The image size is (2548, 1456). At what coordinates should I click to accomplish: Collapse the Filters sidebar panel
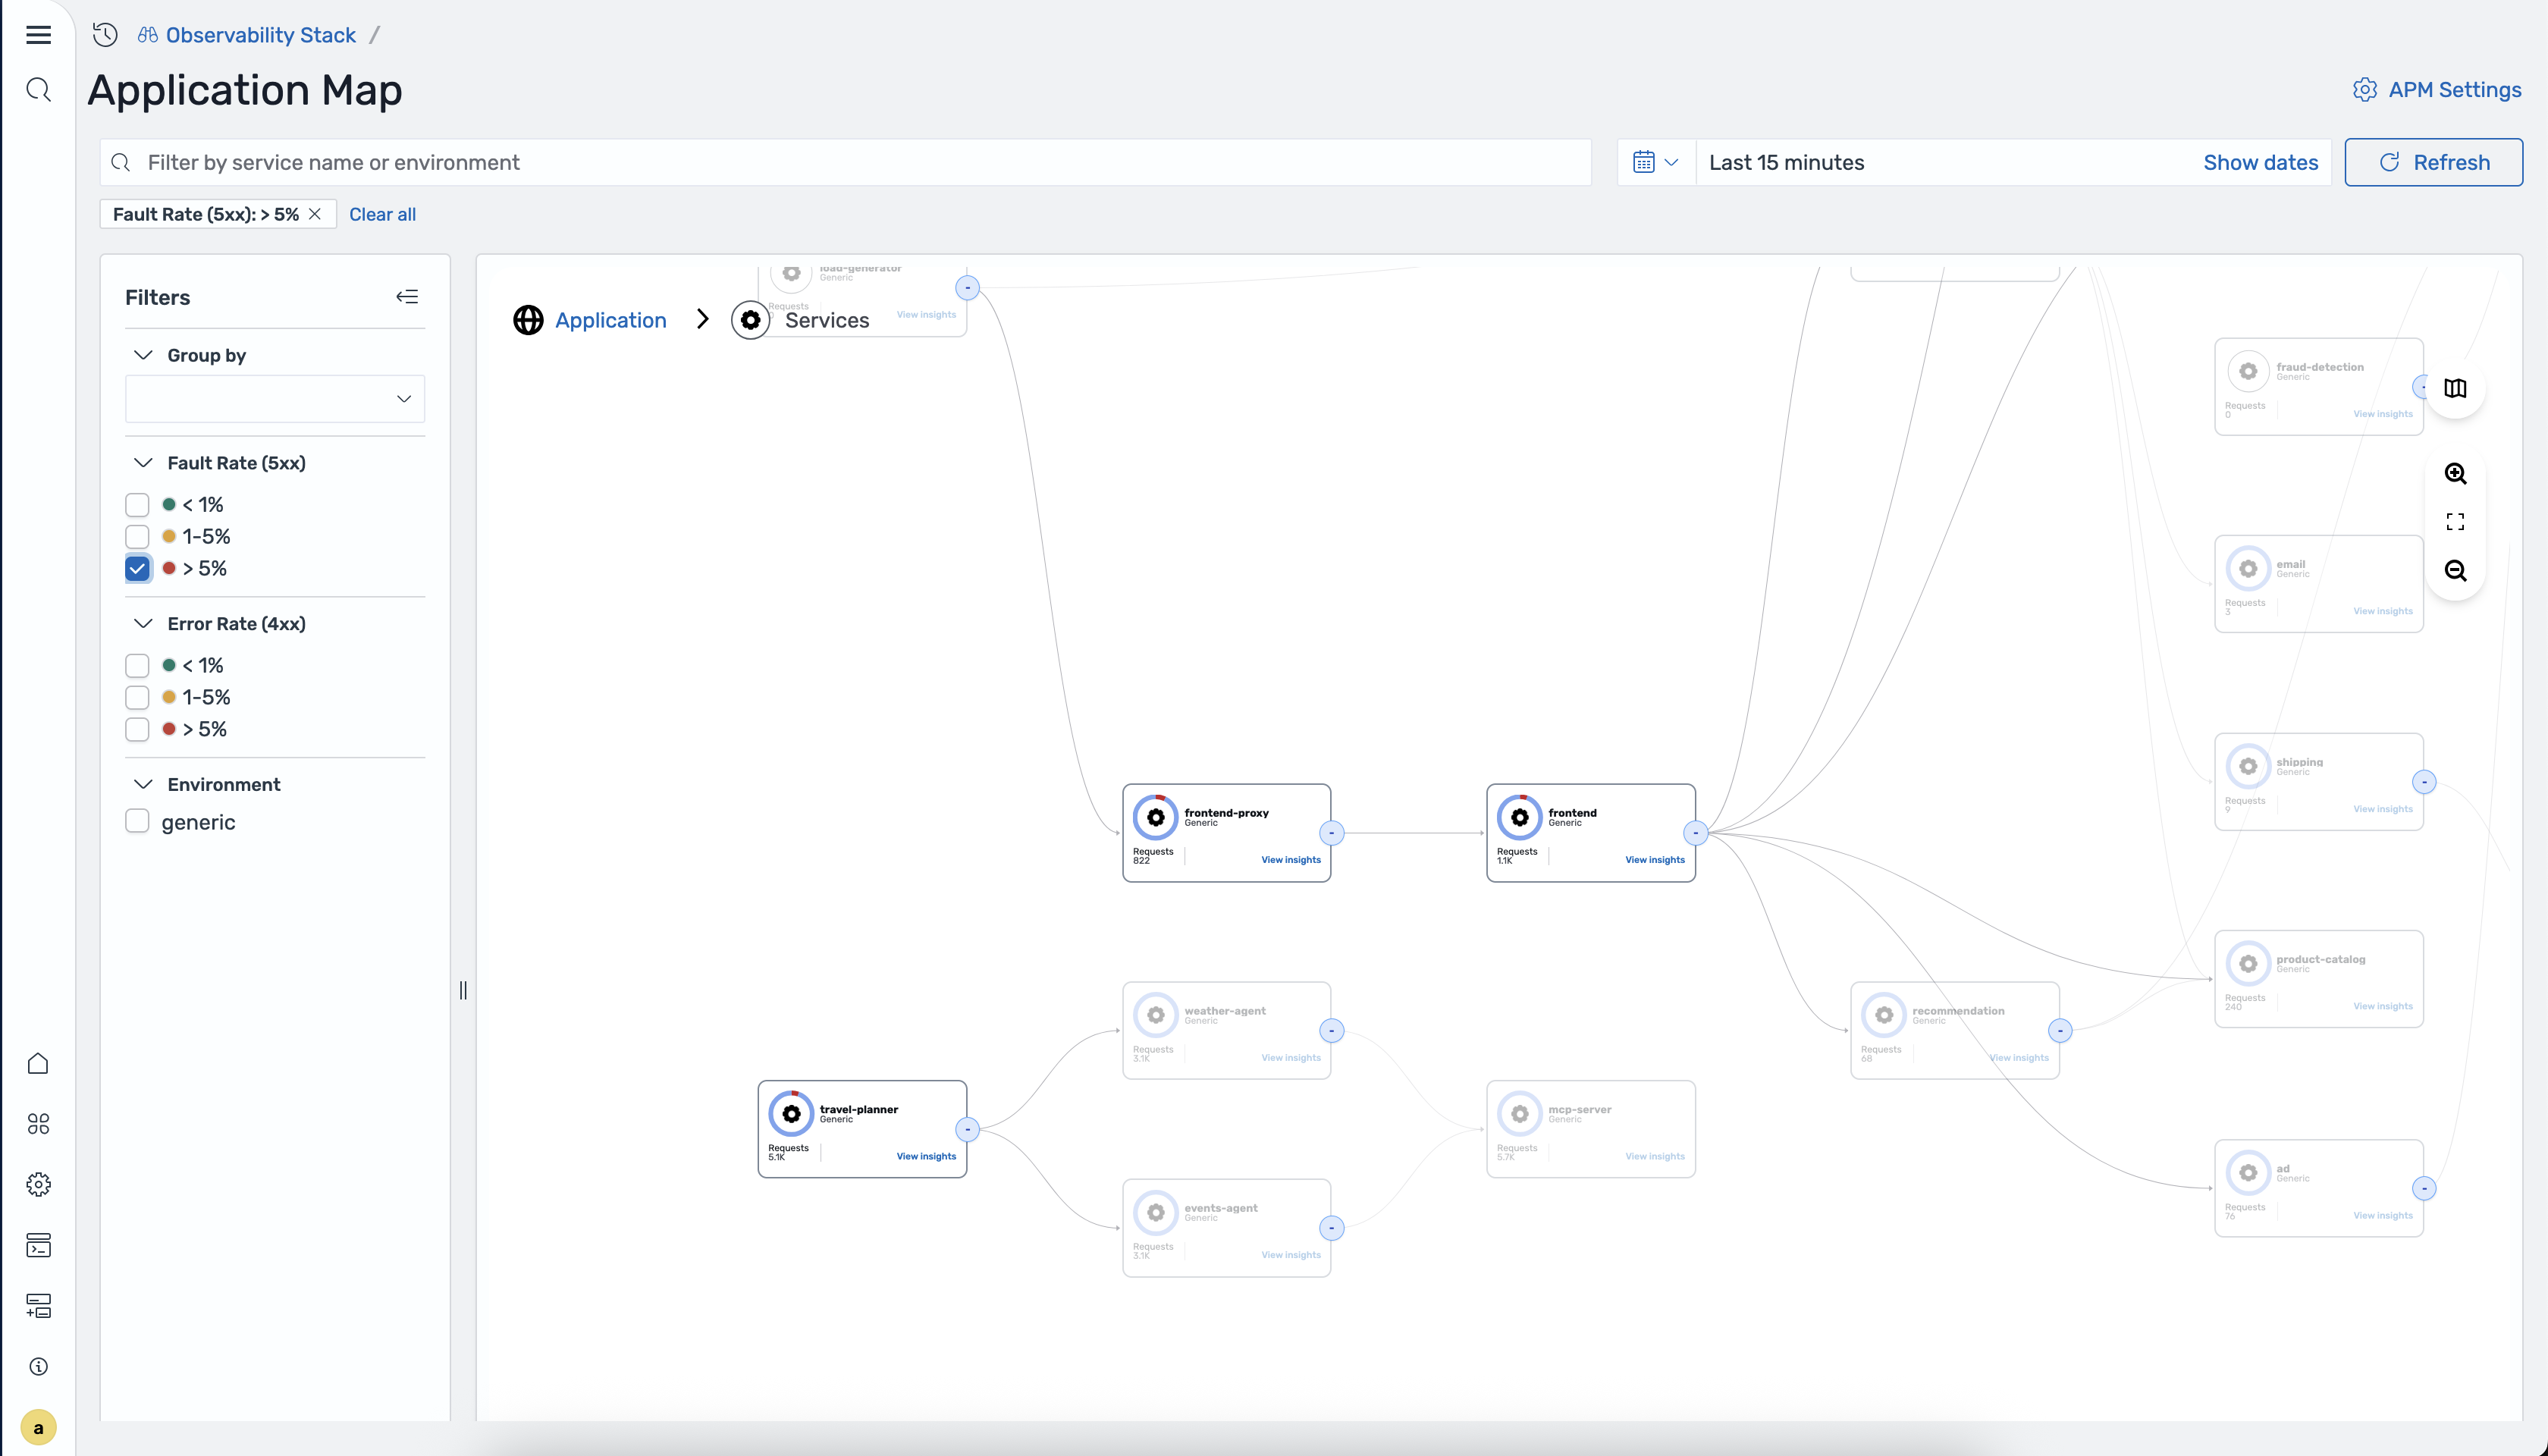tap(408, 296)
